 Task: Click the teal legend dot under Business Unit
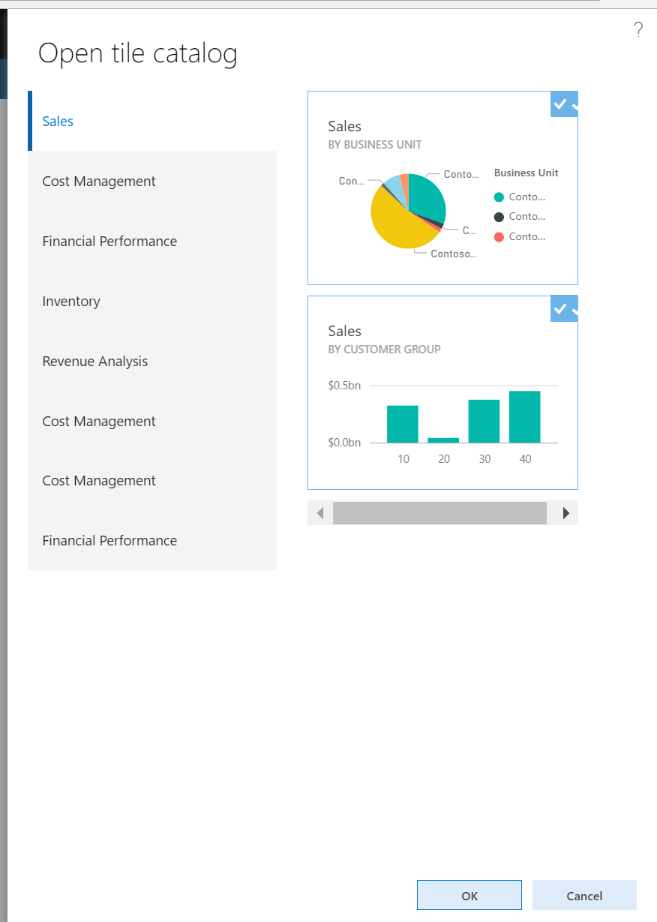[x=499, y=197]
